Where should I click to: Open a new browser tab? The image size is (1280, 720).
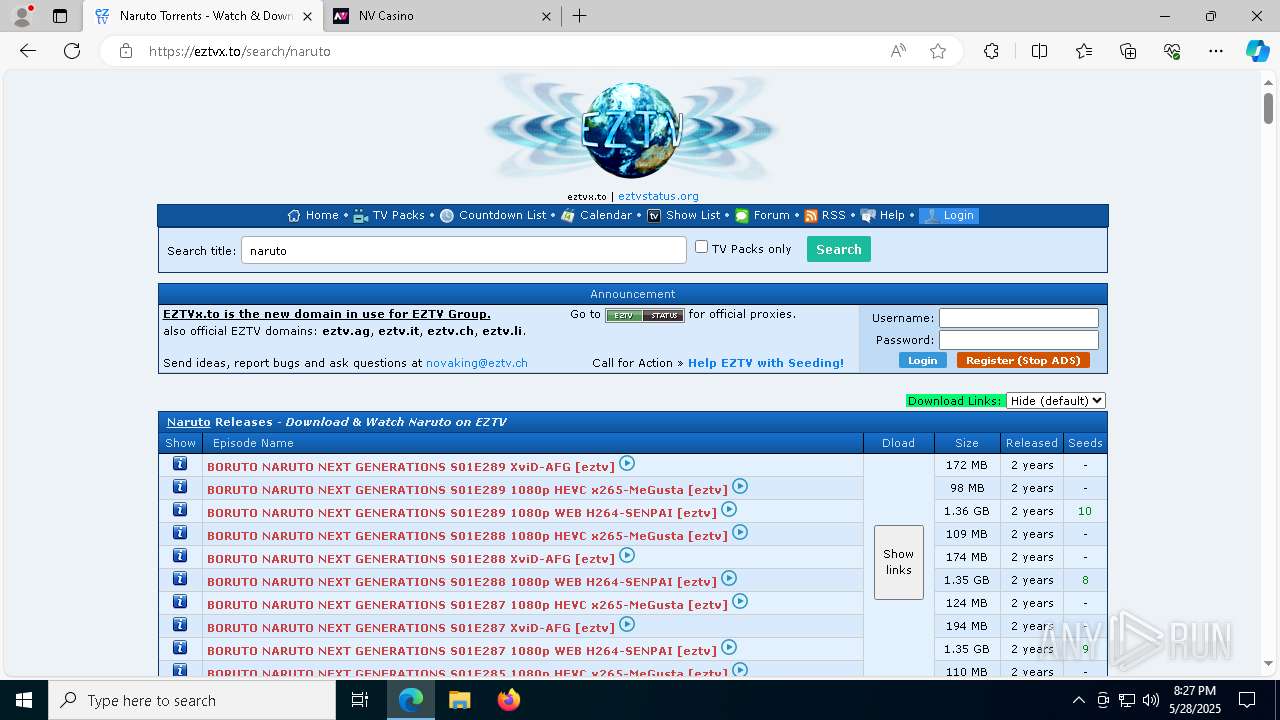[580, 16]
